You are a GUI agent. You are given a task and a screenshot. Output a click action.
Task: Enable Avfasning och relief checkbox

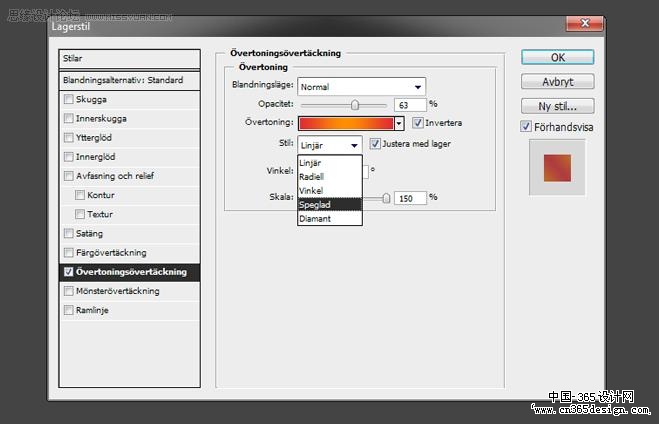[x=69, y=176]
